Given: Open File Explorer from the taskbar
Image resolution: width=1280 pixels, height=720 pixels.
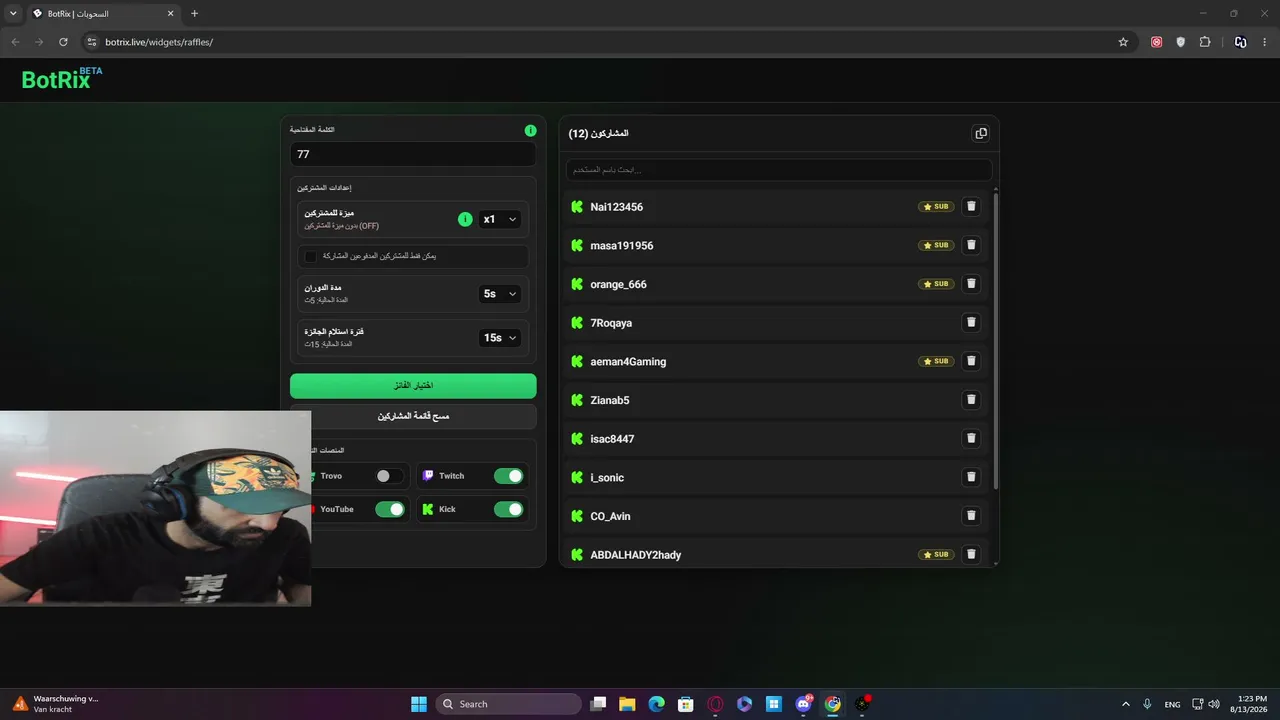Looking at the screenshot, I should point(627,704).
